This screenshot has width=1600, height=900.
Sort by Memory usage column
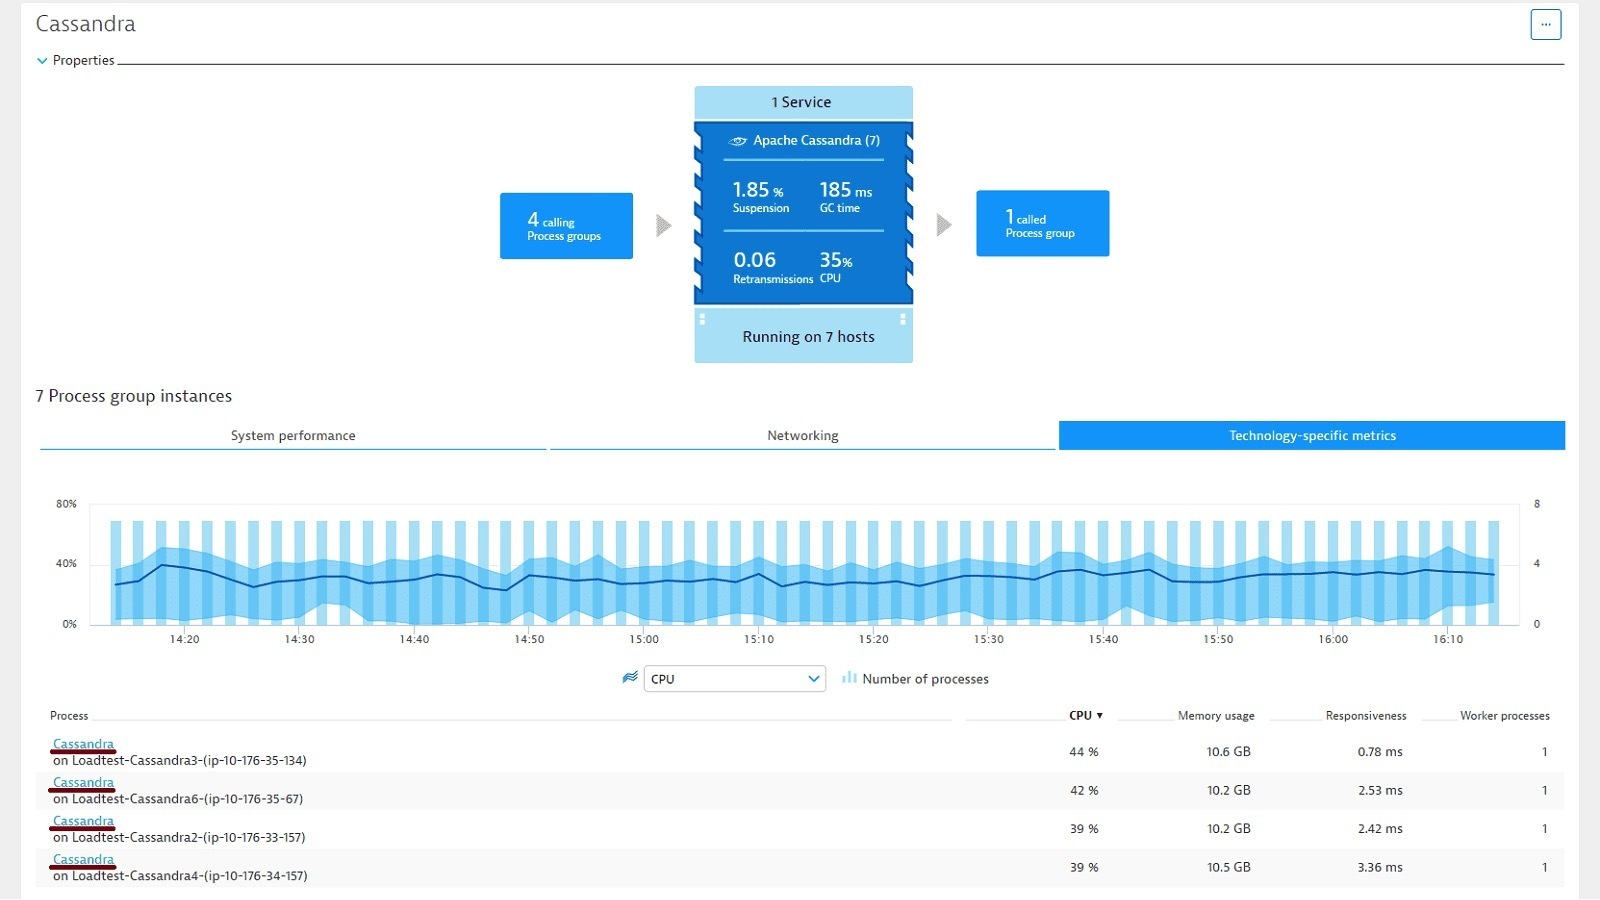[x=1216, y=716]
